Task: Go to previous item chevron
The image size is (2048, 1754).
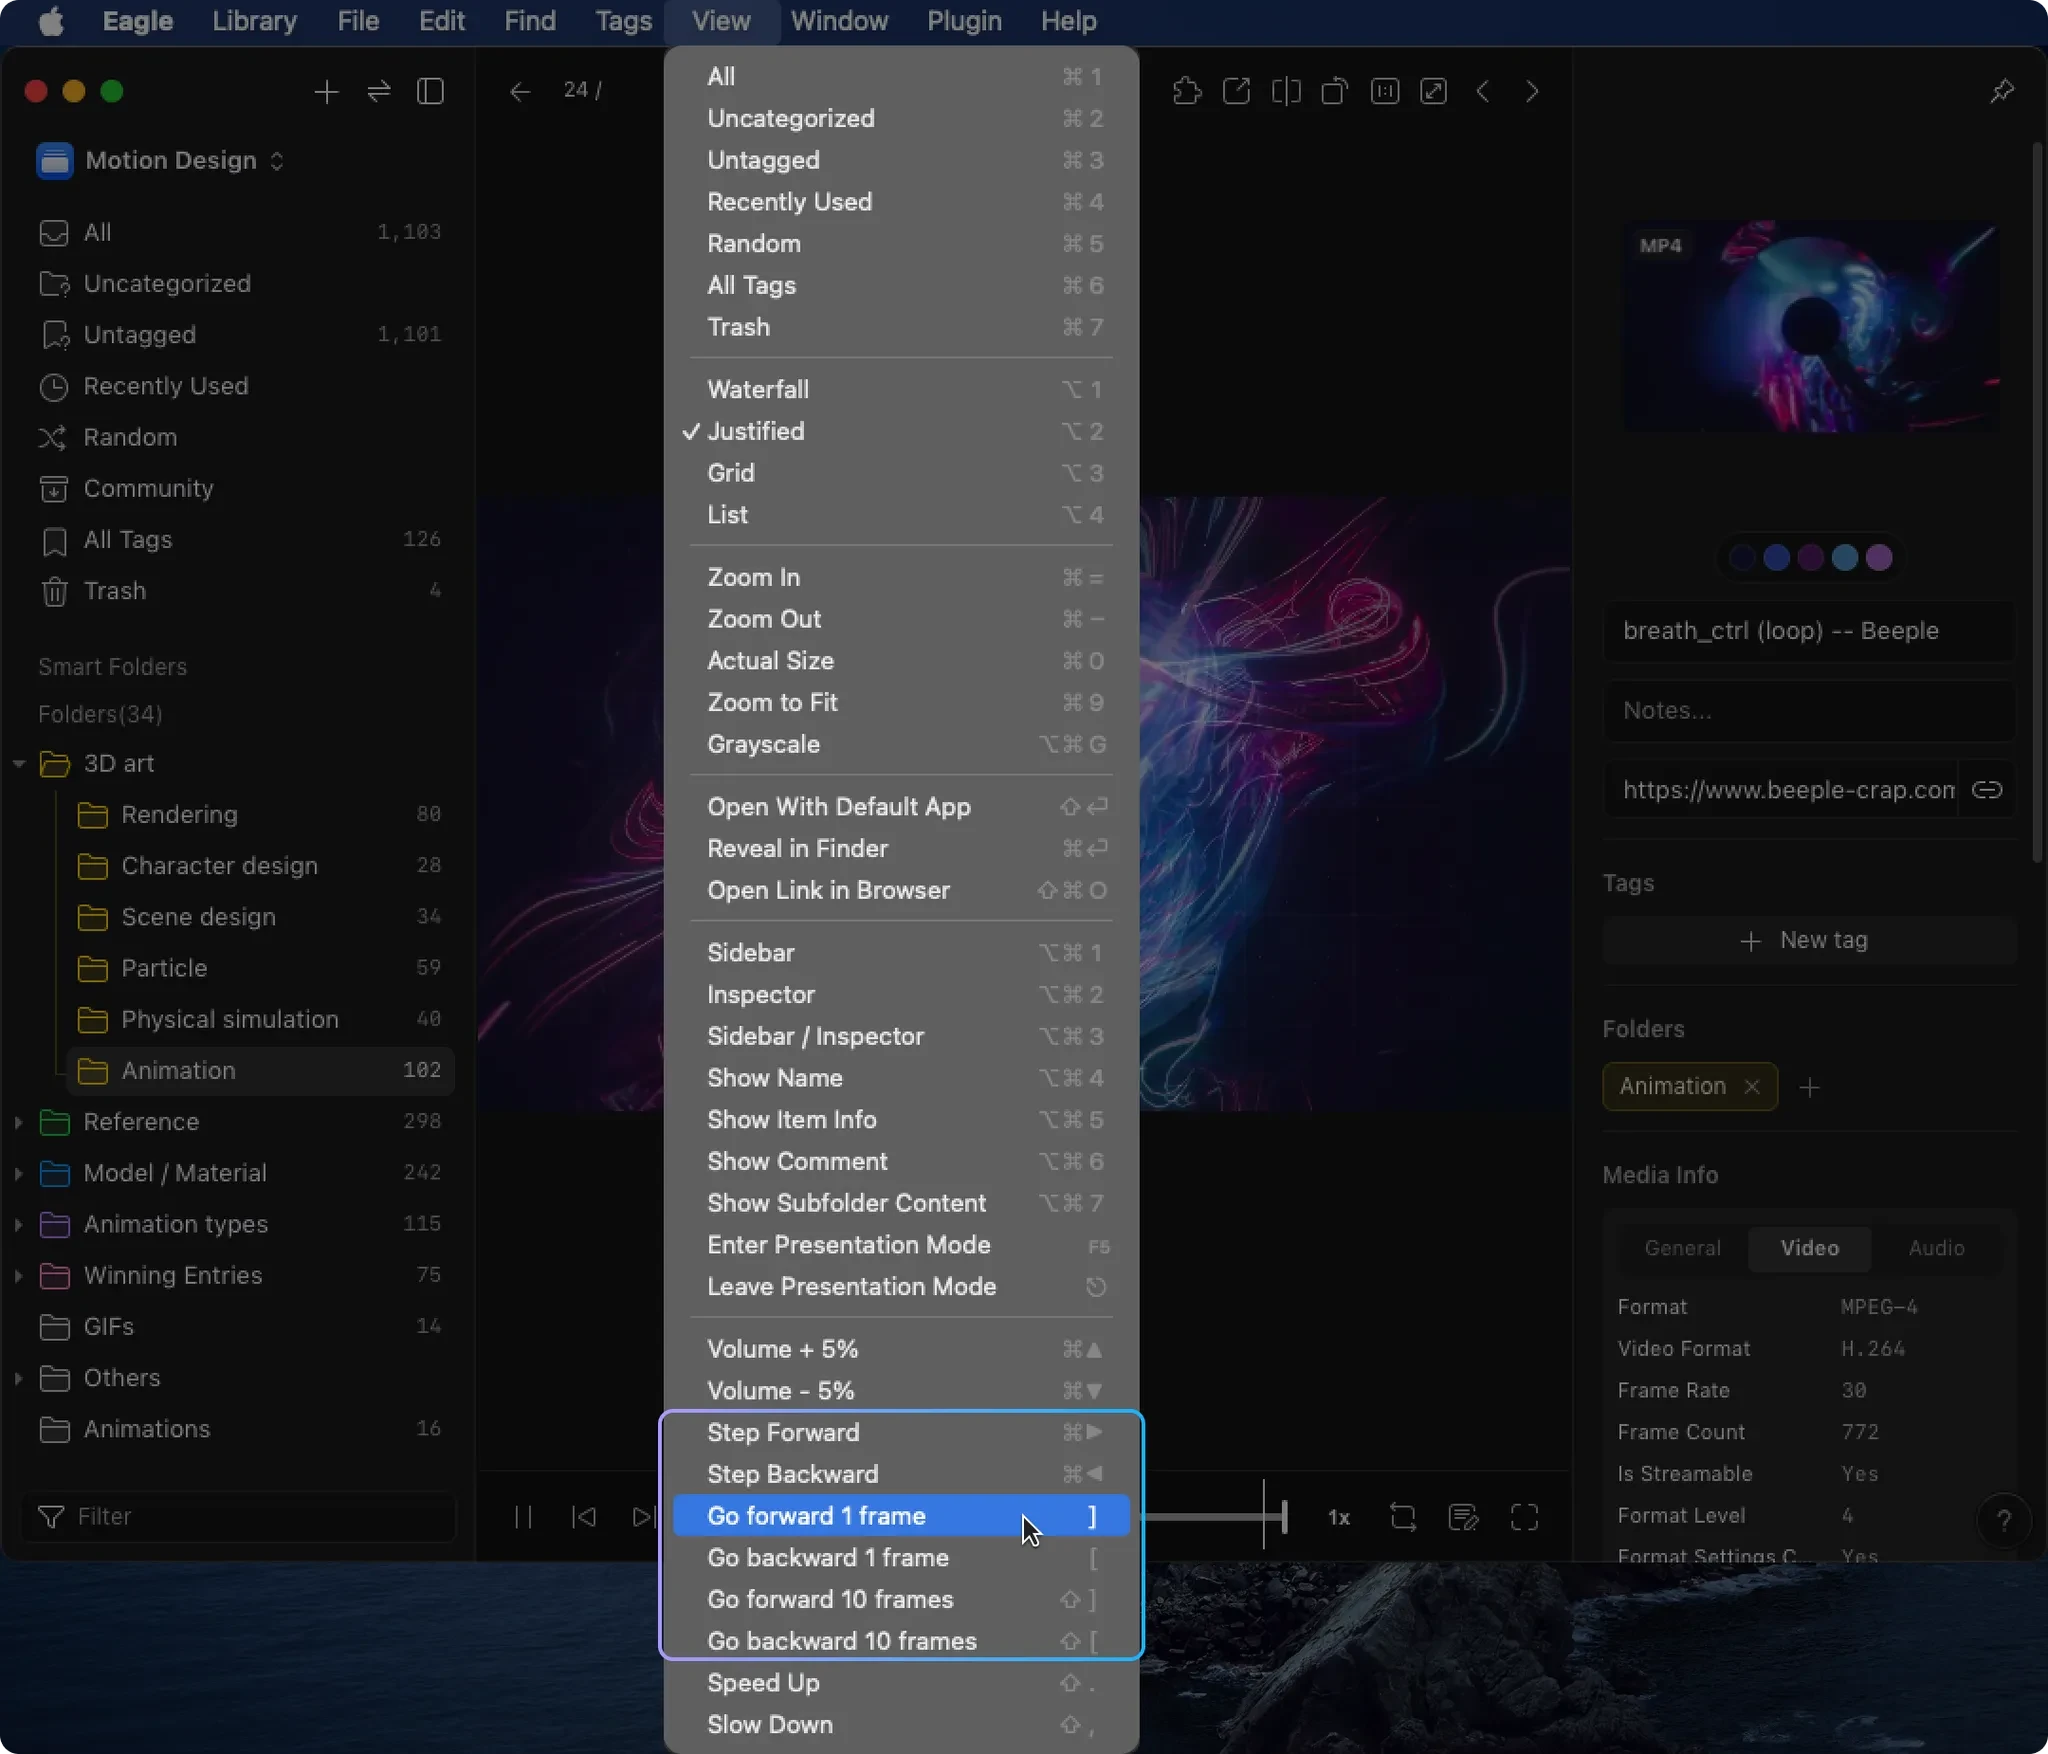Action: 1483,92
